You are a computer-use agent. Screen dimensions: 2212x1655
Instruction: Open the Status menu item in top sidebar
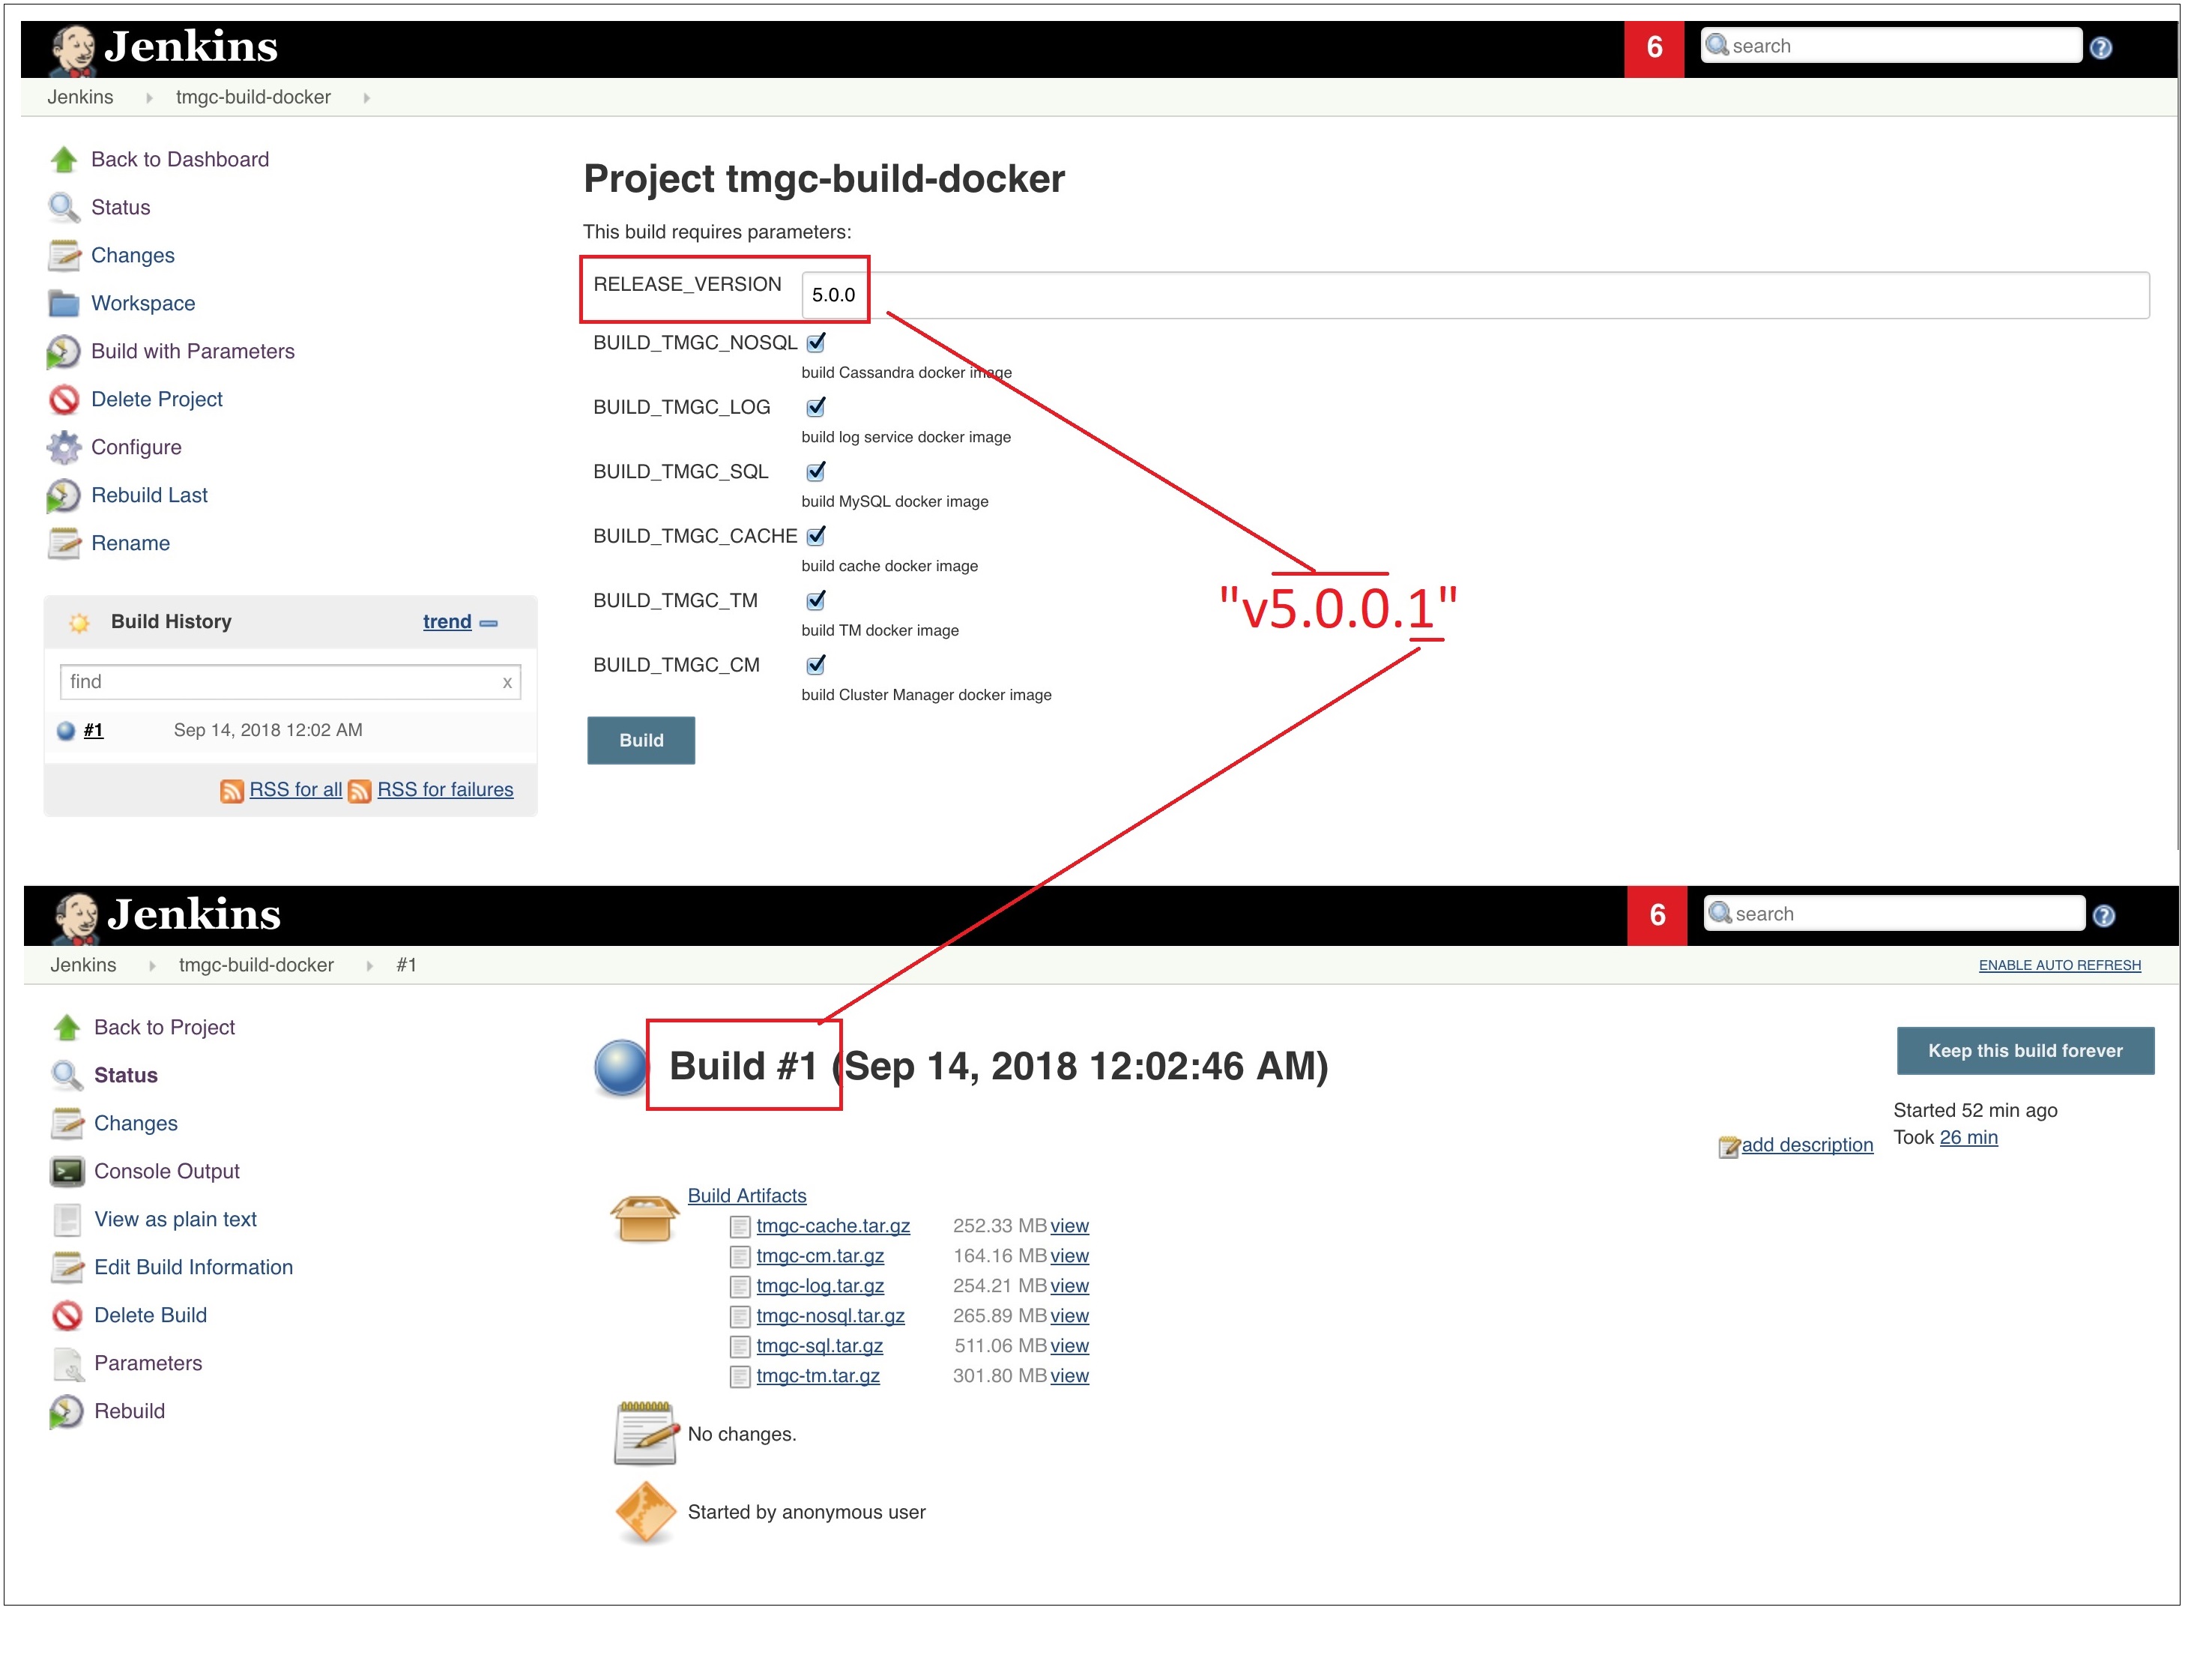click(121, 208)
